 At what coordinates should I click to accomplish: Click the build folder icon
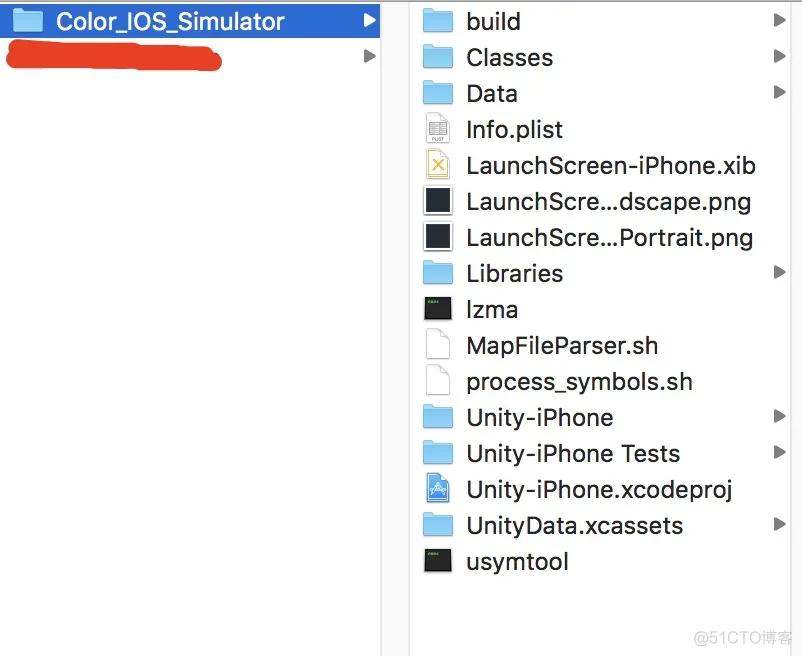(x=438, y=21)
